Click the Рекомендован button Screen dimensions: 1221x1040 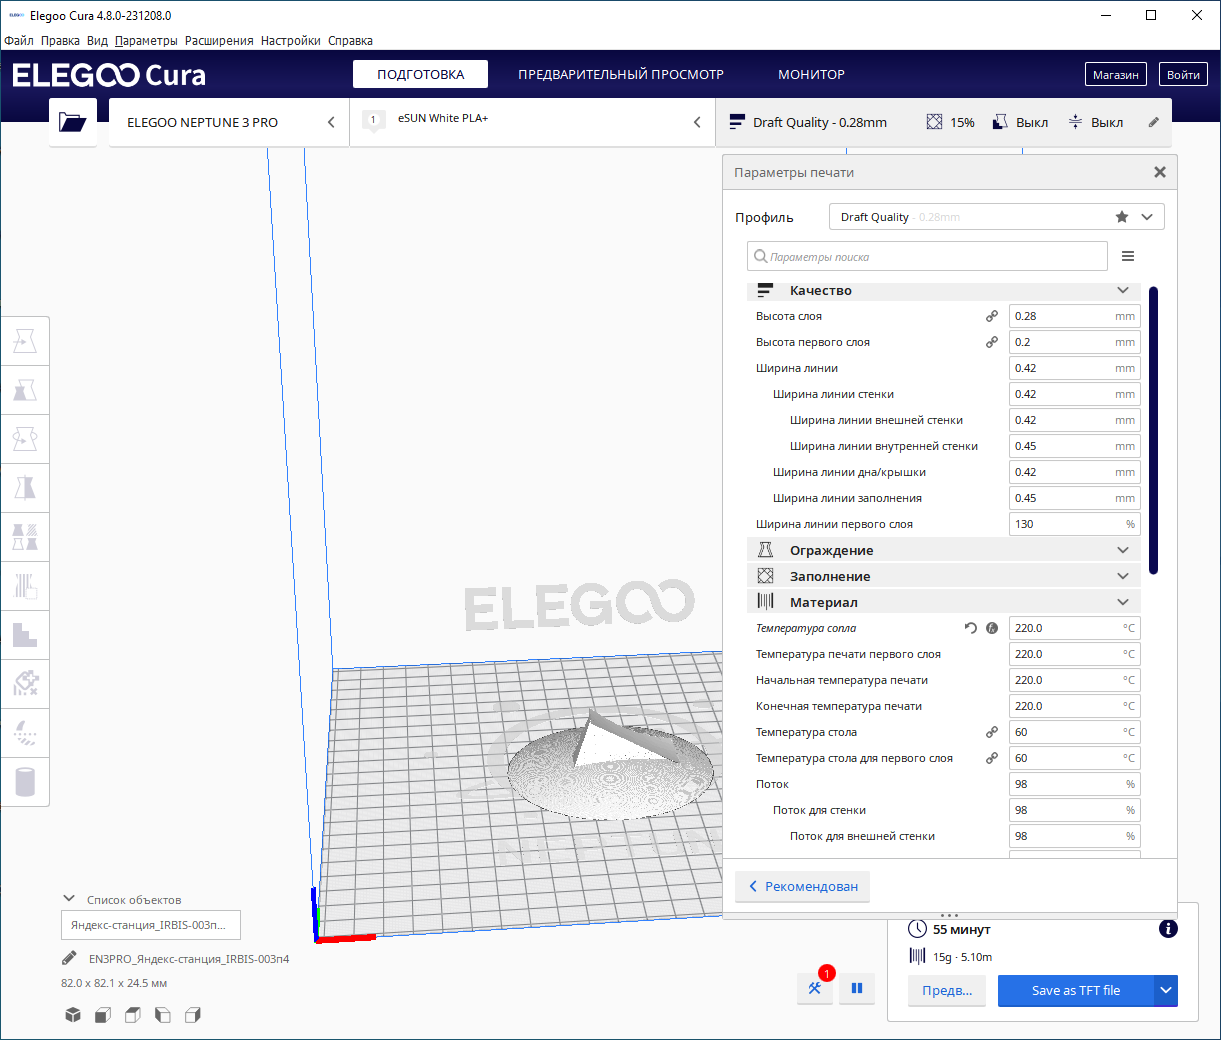(802, 886)
